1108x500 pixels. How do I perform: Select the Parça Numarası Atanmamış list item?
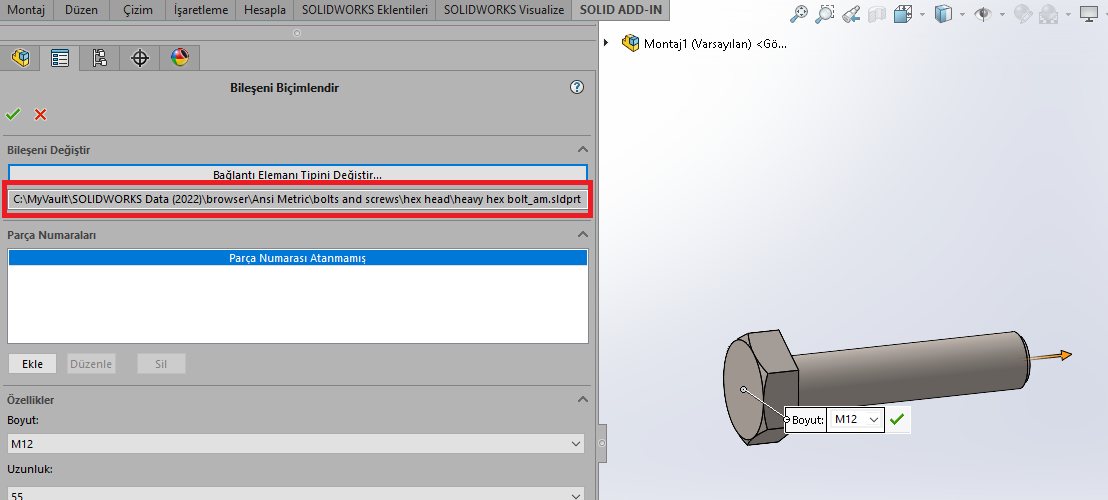297,258
